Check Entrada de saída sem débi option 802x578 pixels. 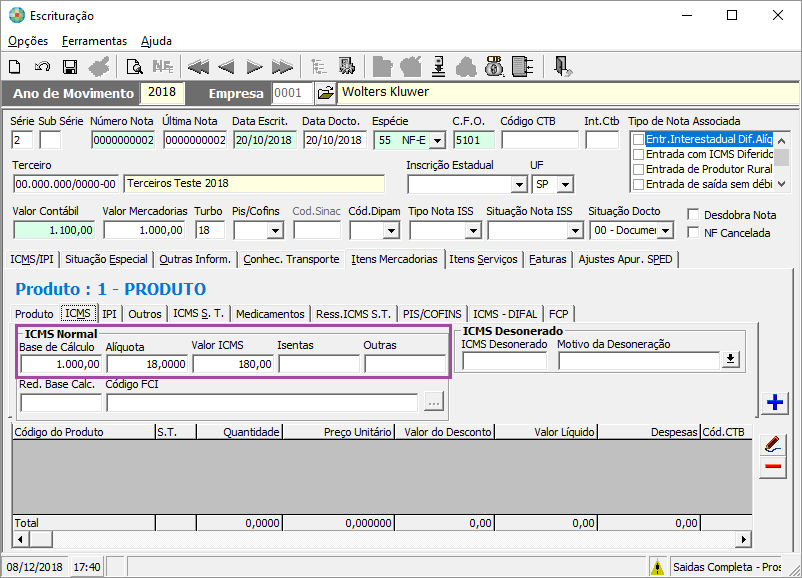click(638, 184)
